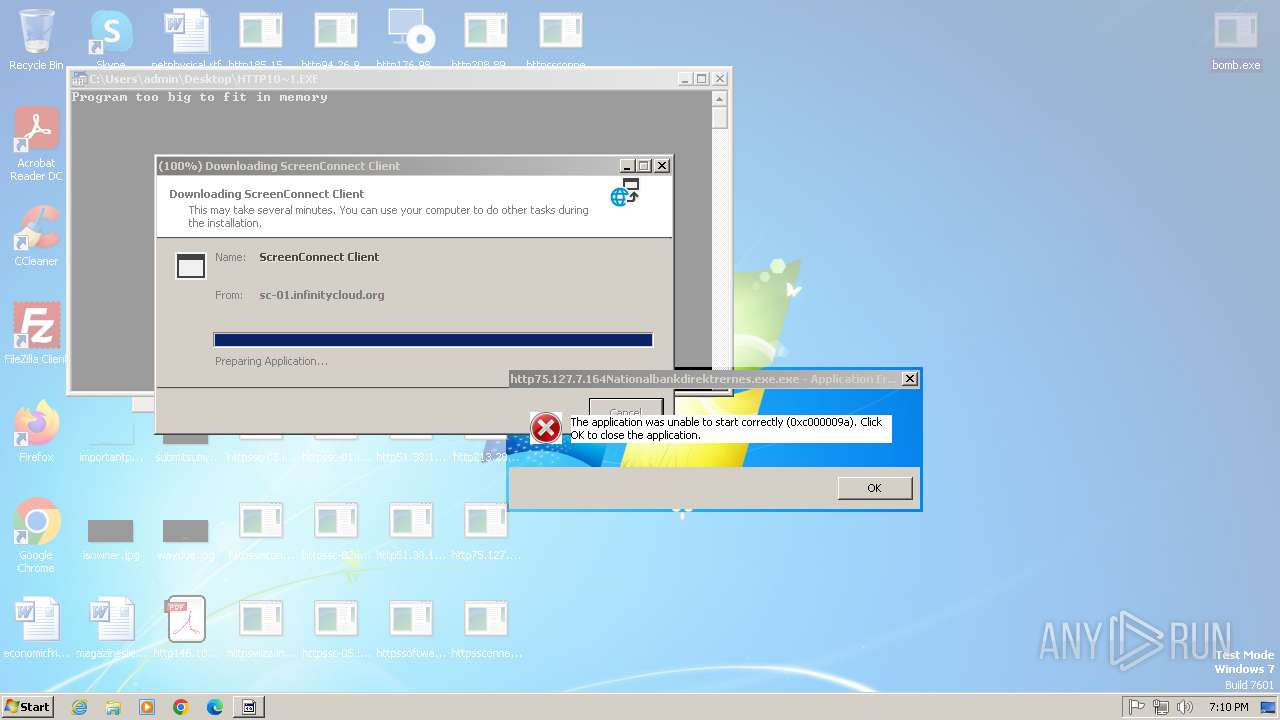Launch Internet Explorer from taskbar
Viewport: 1280px width, 720px height.
[x=79, y=707]
